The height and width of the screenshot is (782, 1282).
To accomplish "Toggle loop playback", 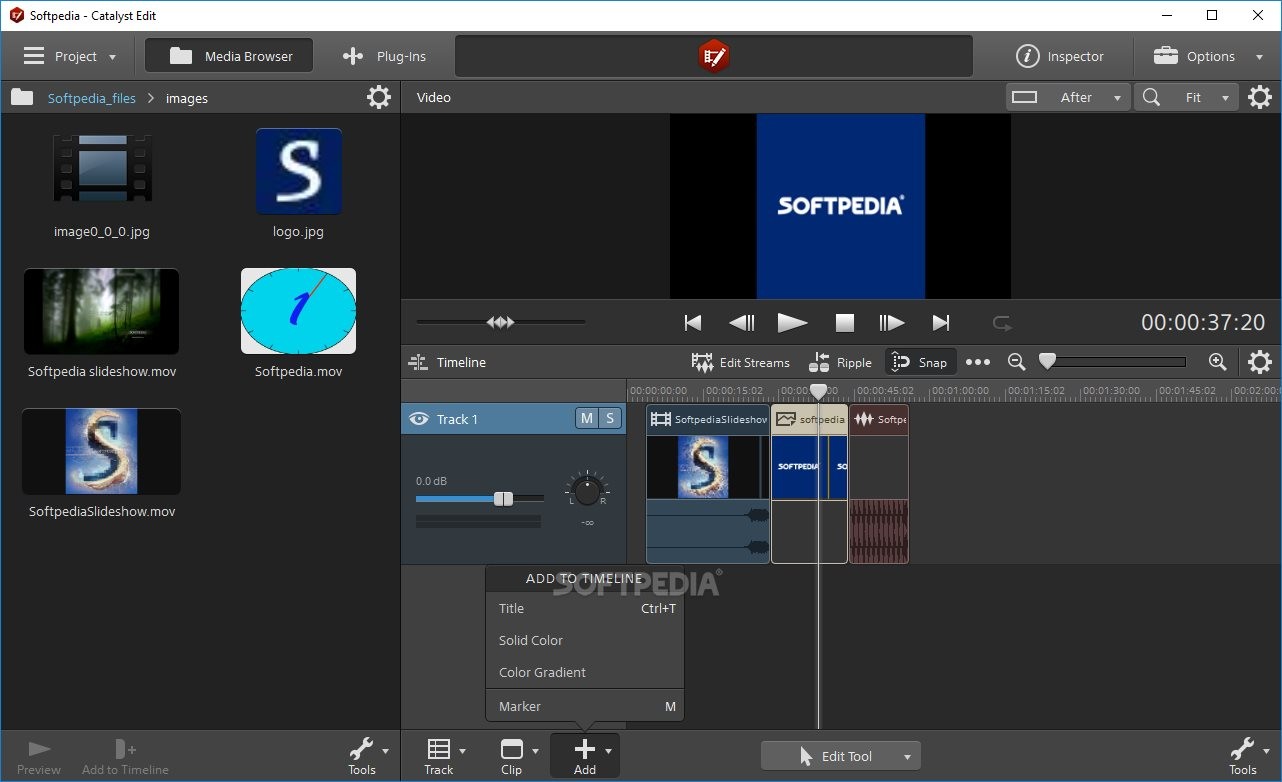I will (x=1002, y=322).
